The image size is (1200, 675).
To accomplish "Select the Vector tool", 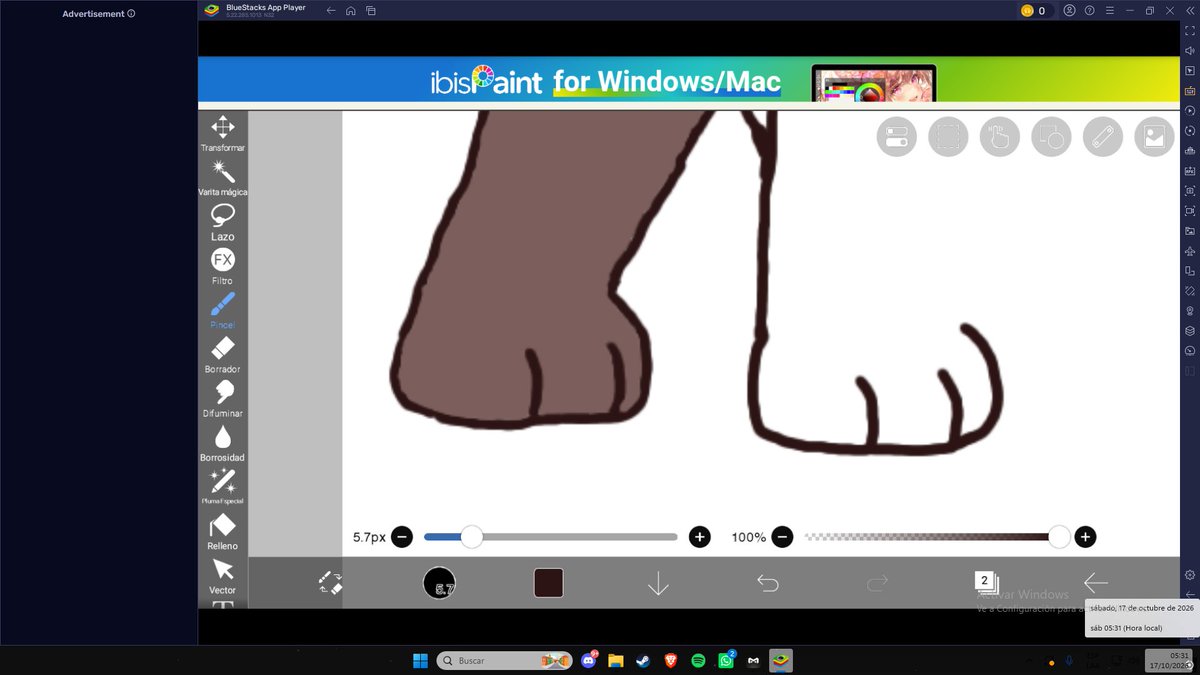I will click(222, 575).
